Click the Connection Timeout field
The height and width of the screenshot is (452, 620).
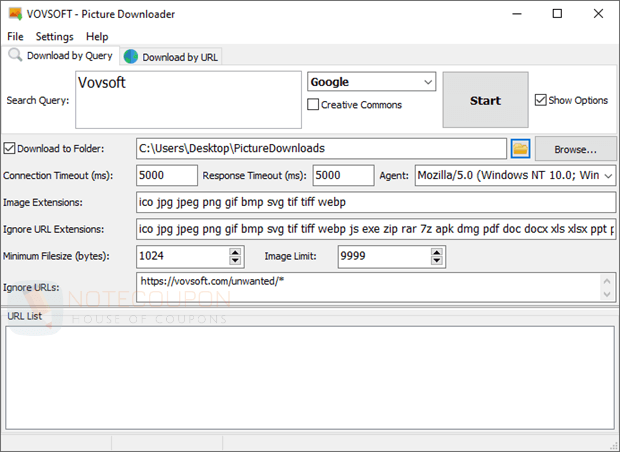[167, 175]
